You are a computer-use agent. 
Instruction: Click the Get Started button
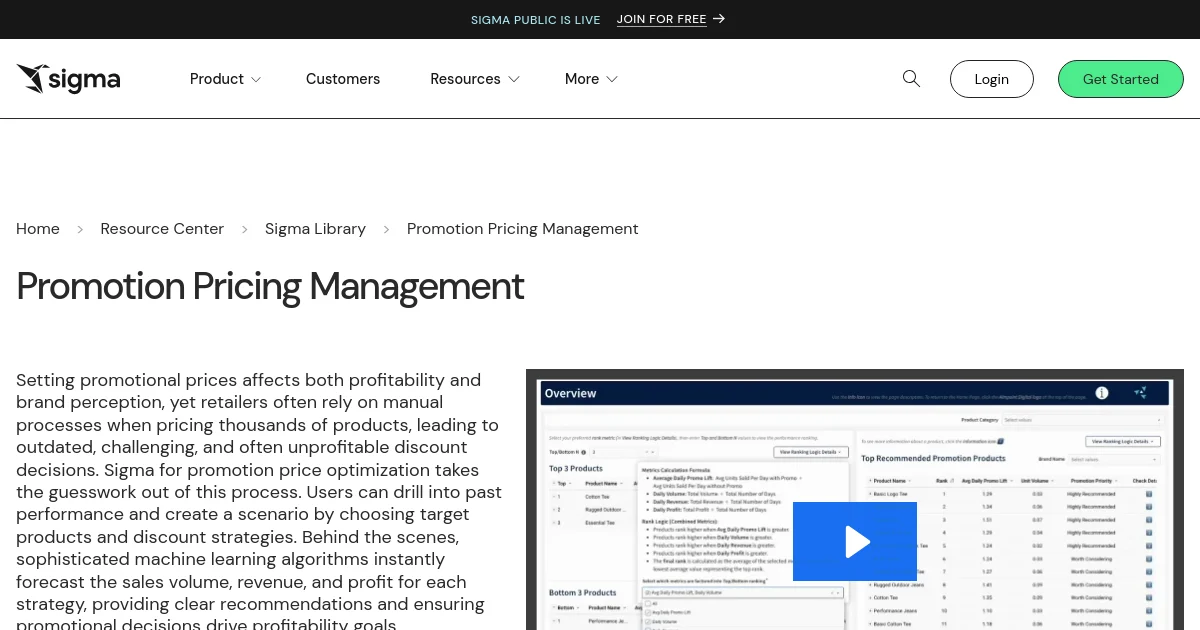pos(1120,79)
